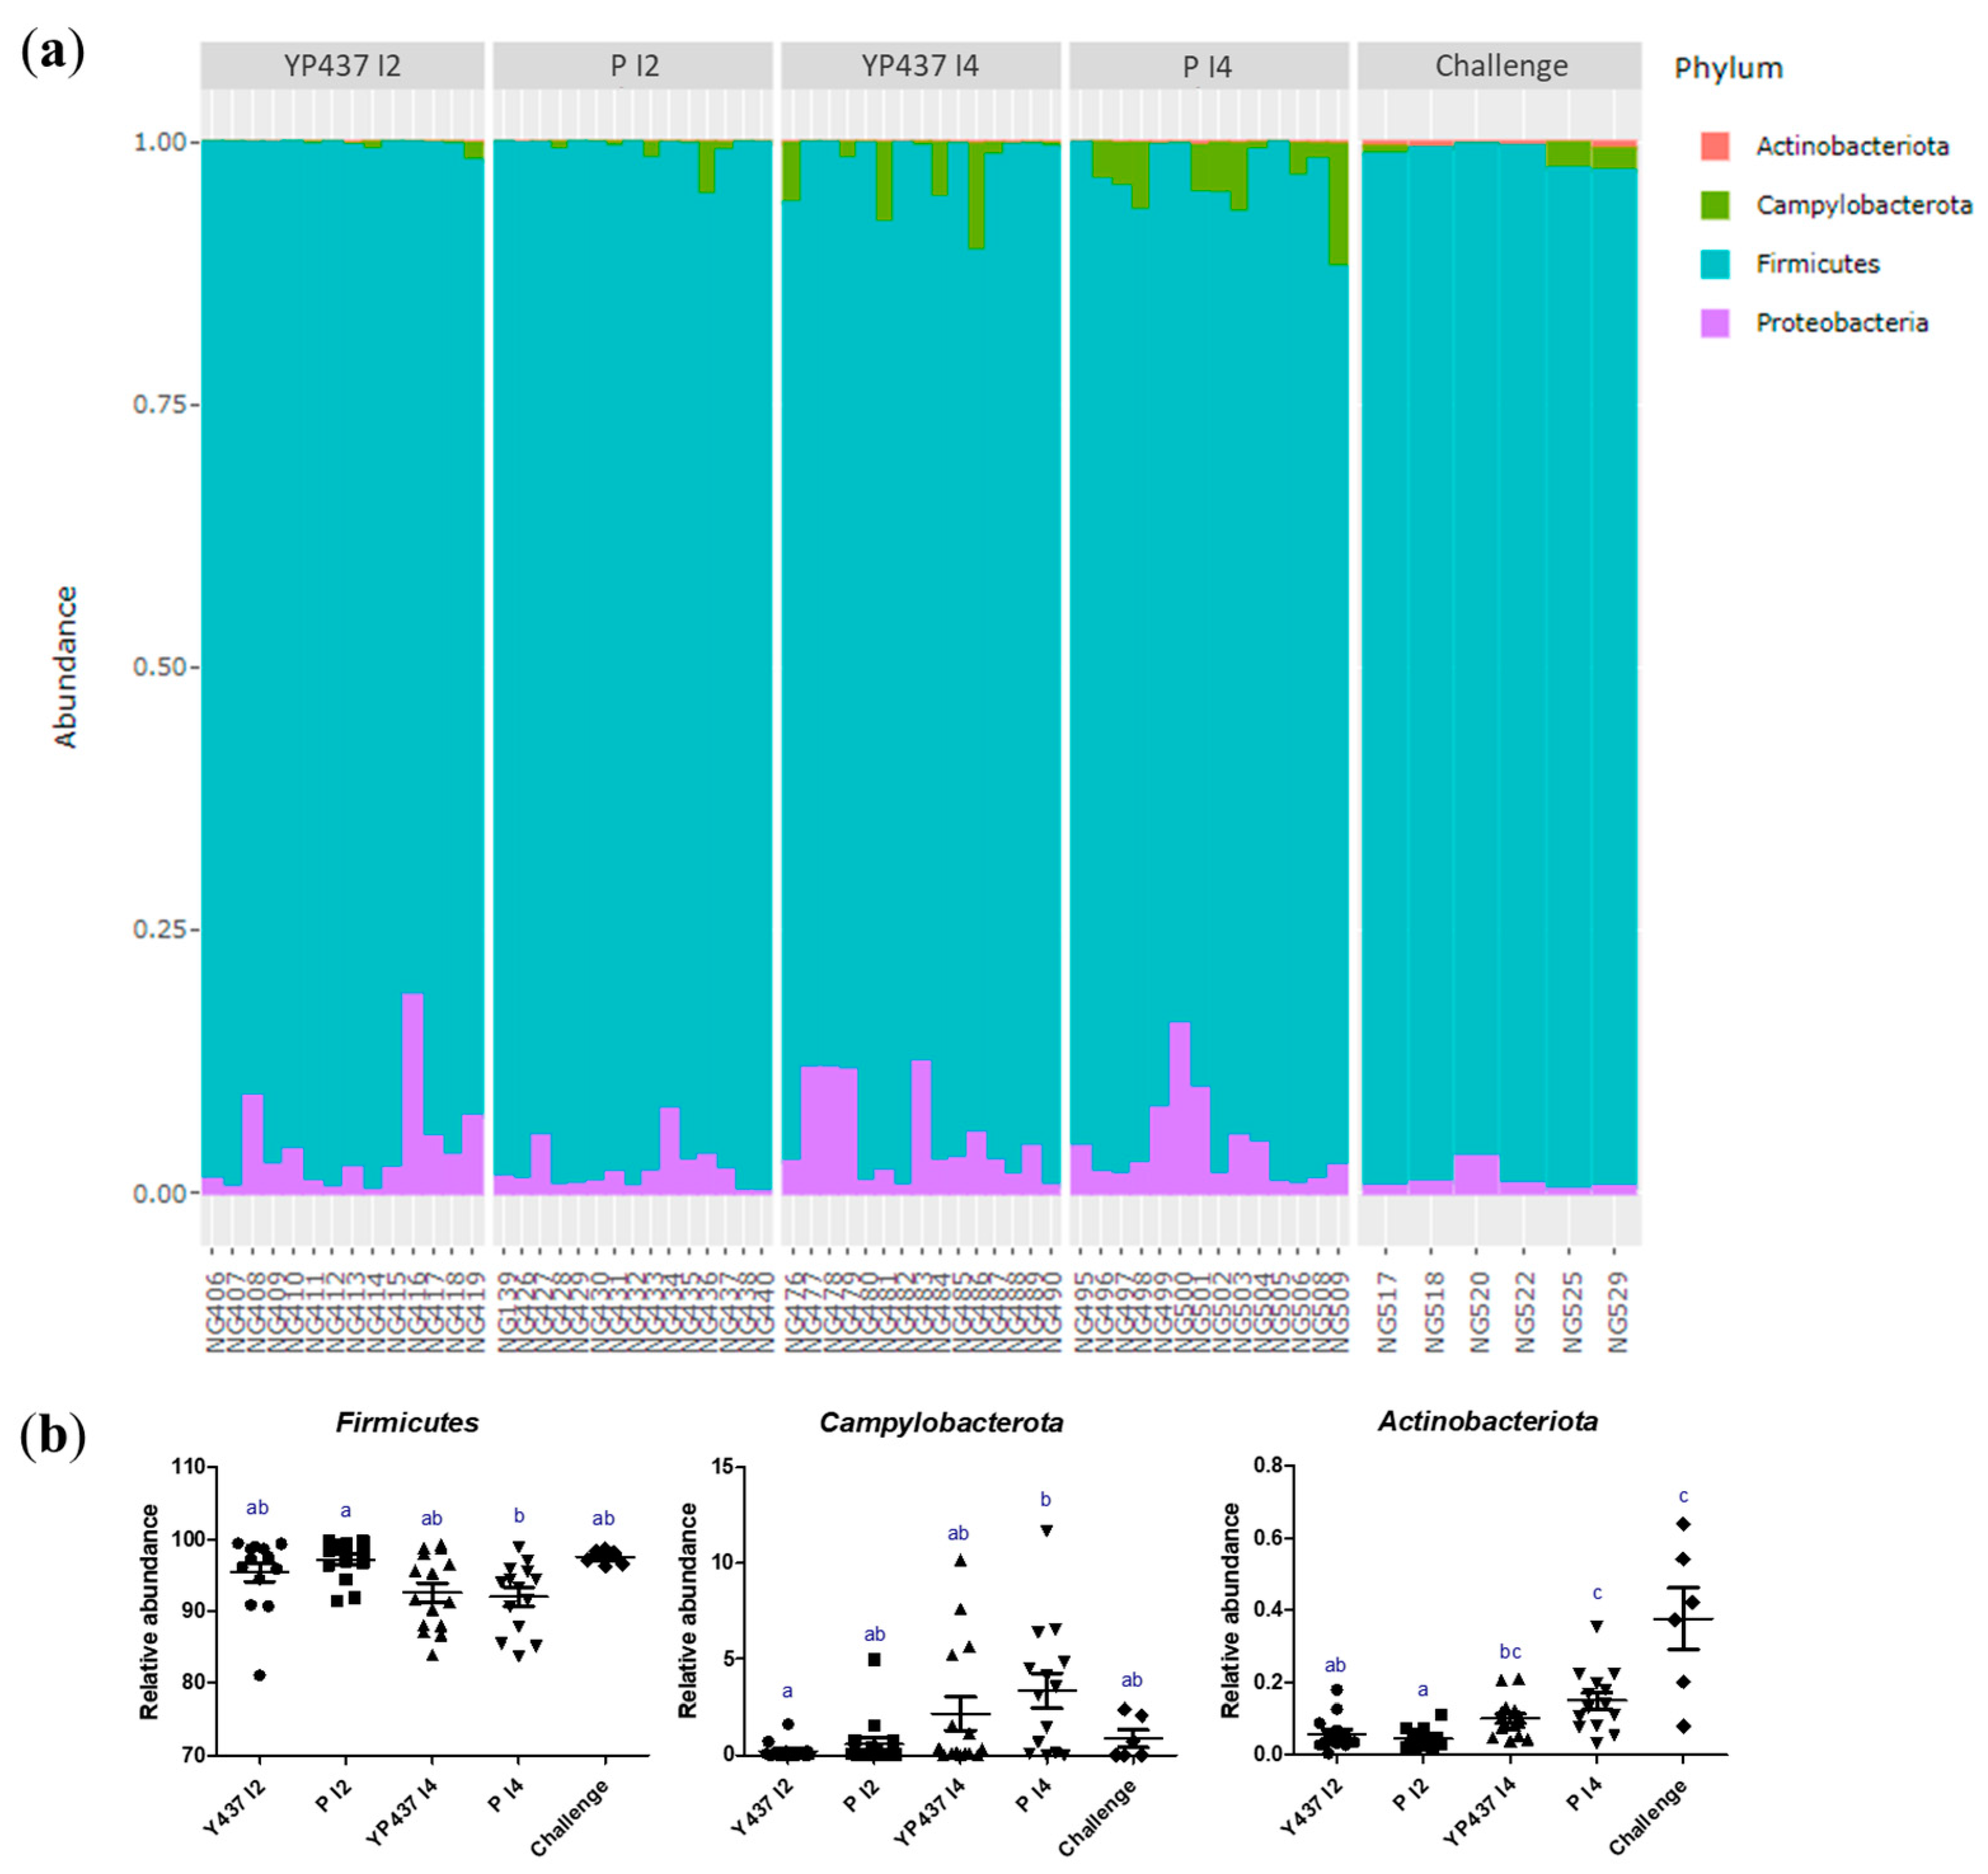Click the NG520 sample label

click(1479, 1312)
